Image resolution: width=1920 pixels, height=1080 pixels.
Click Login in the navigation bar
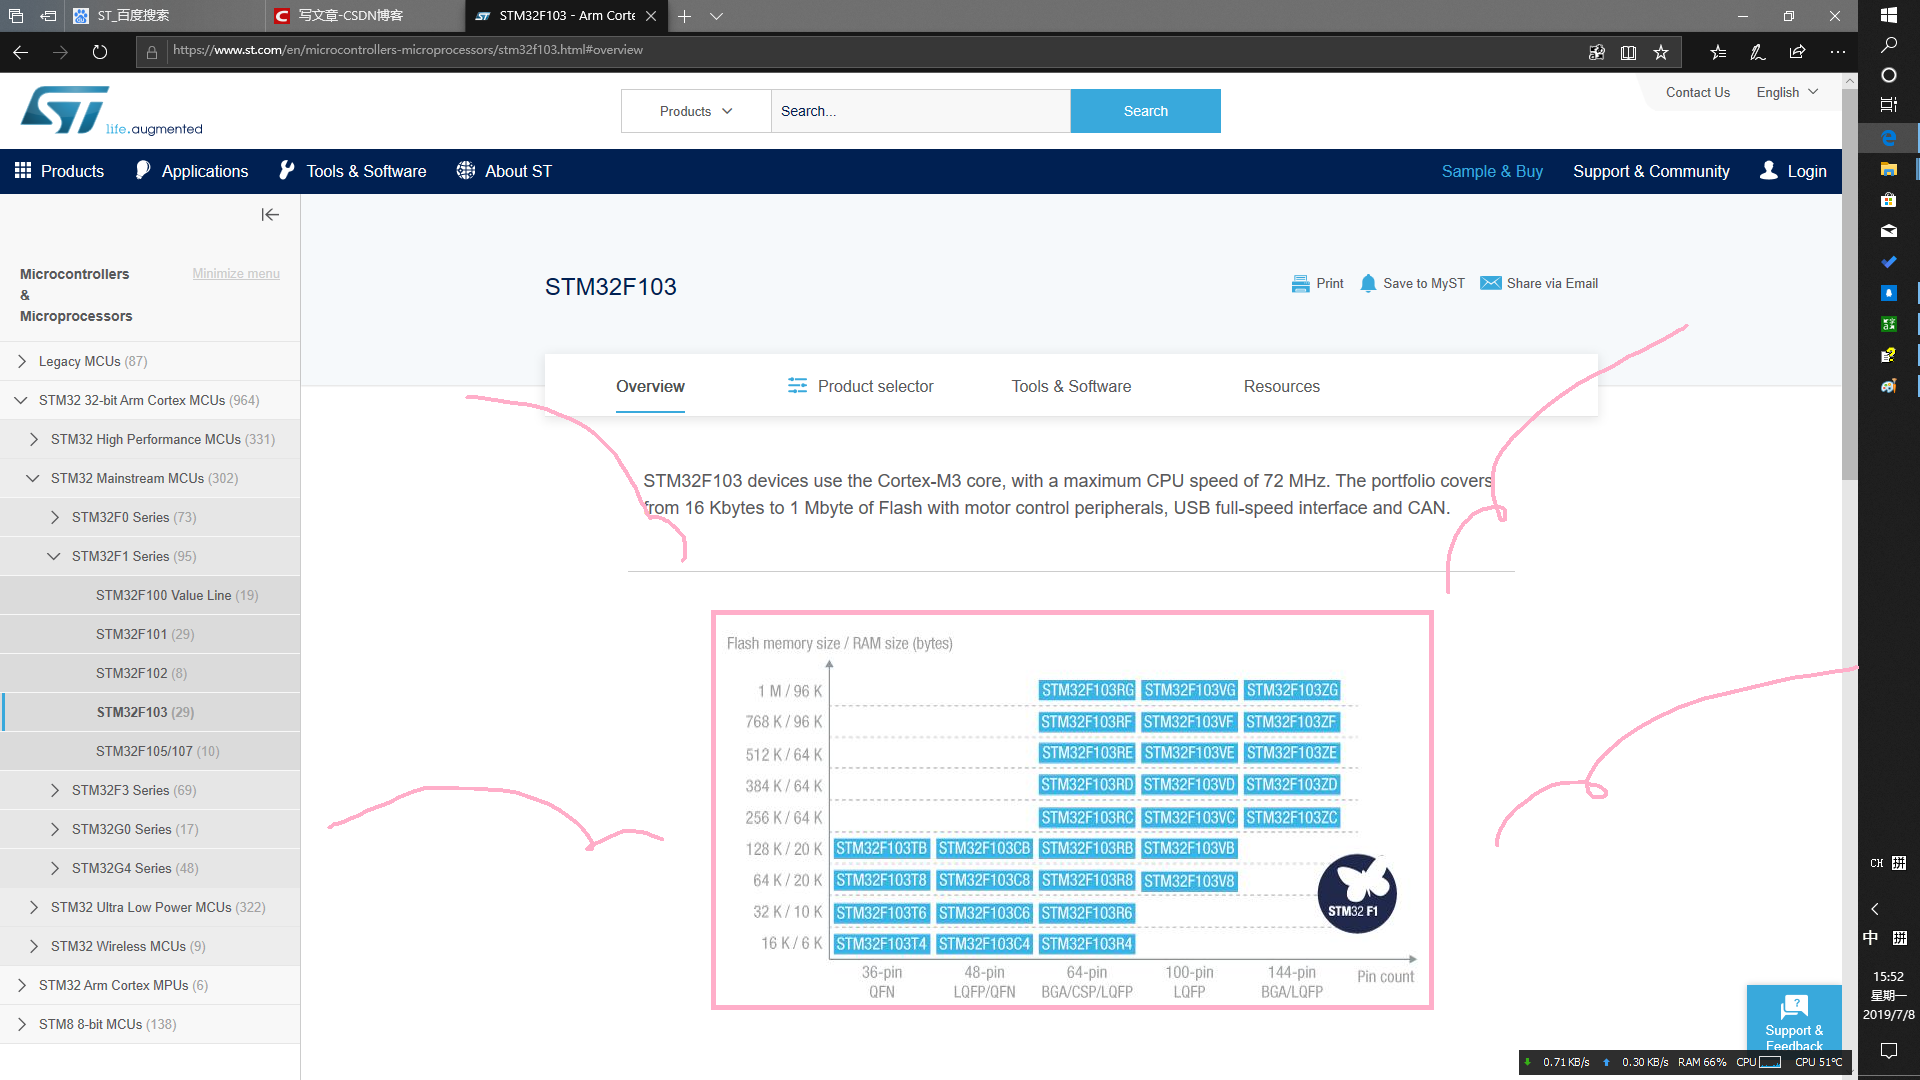point(1794,171)
